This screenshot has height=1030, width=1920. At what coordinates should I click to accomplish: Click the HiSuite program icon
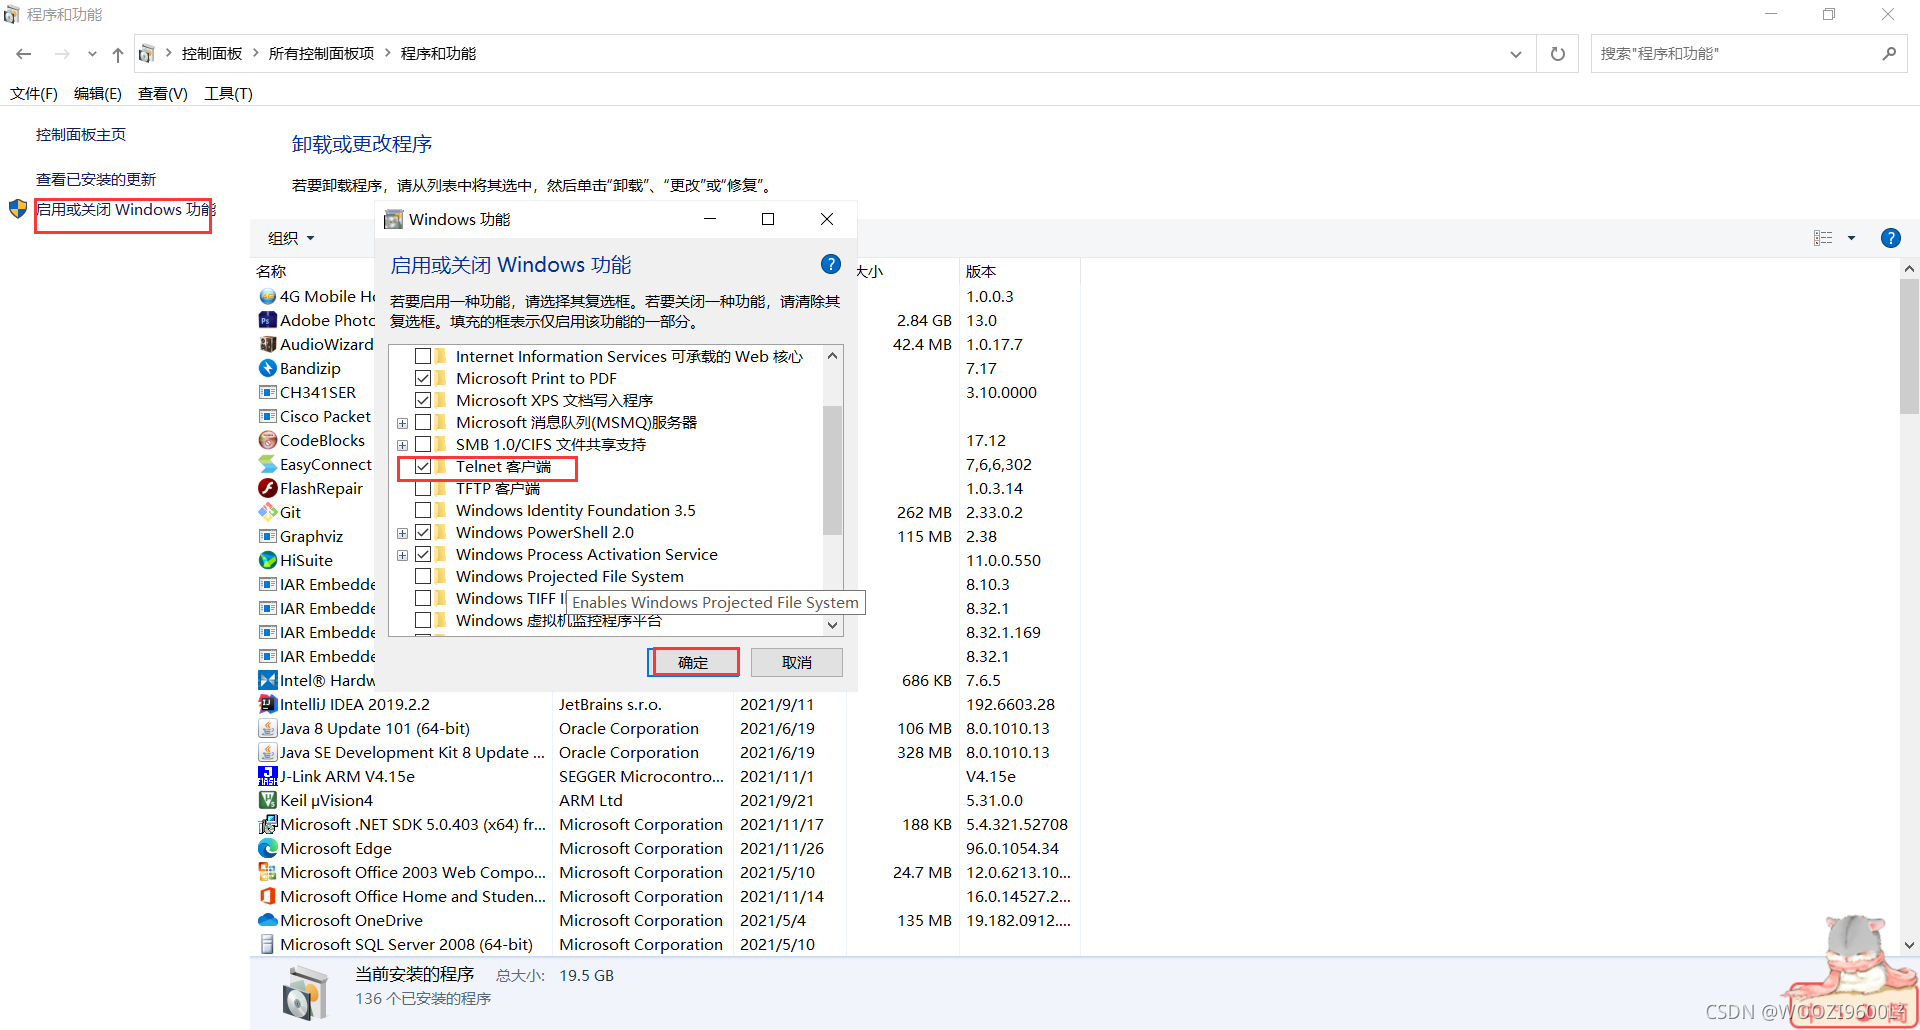(267, 561)
